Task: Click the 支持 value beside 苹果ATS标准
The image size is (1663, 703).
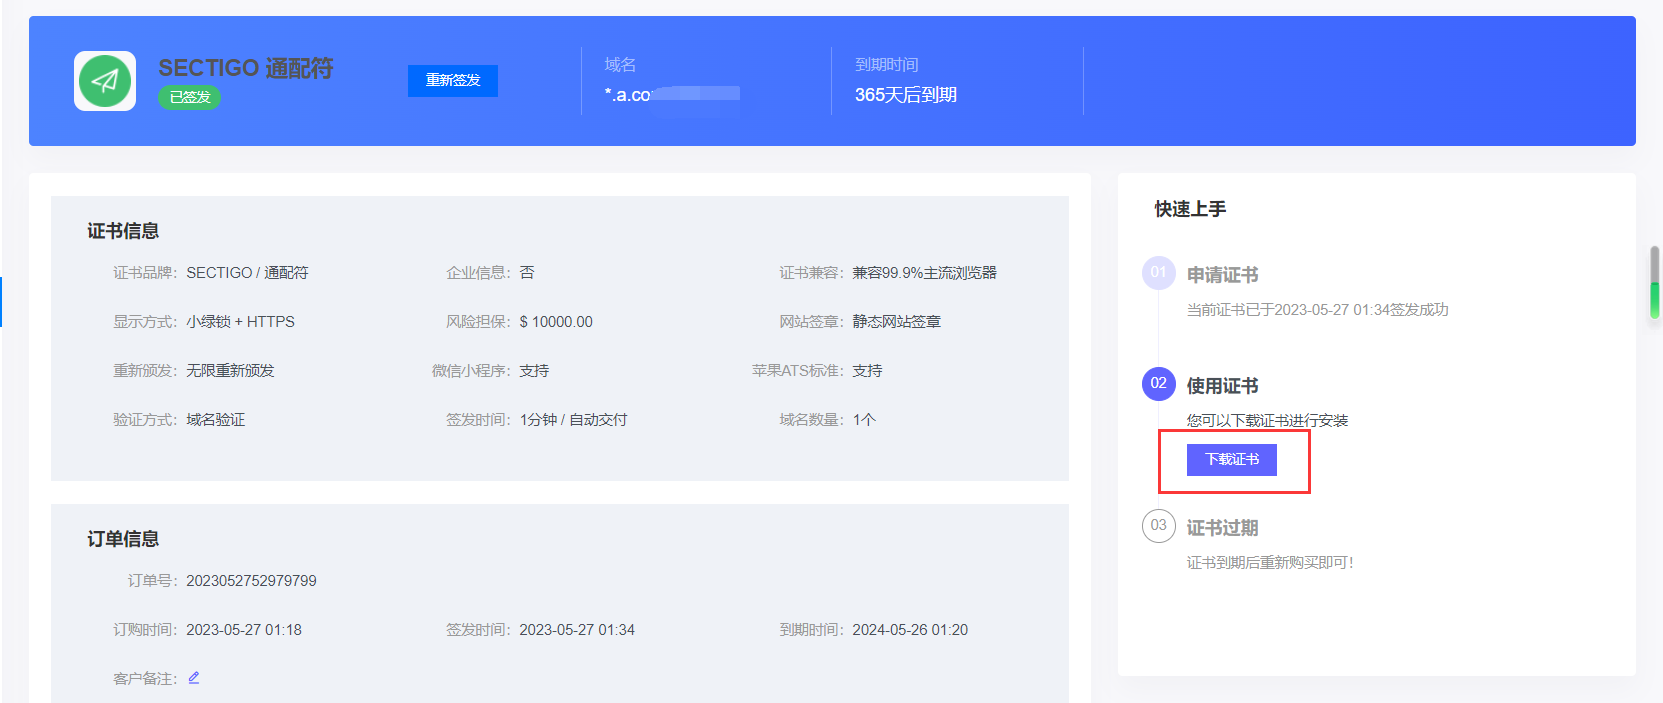Action: coord(867,371)
